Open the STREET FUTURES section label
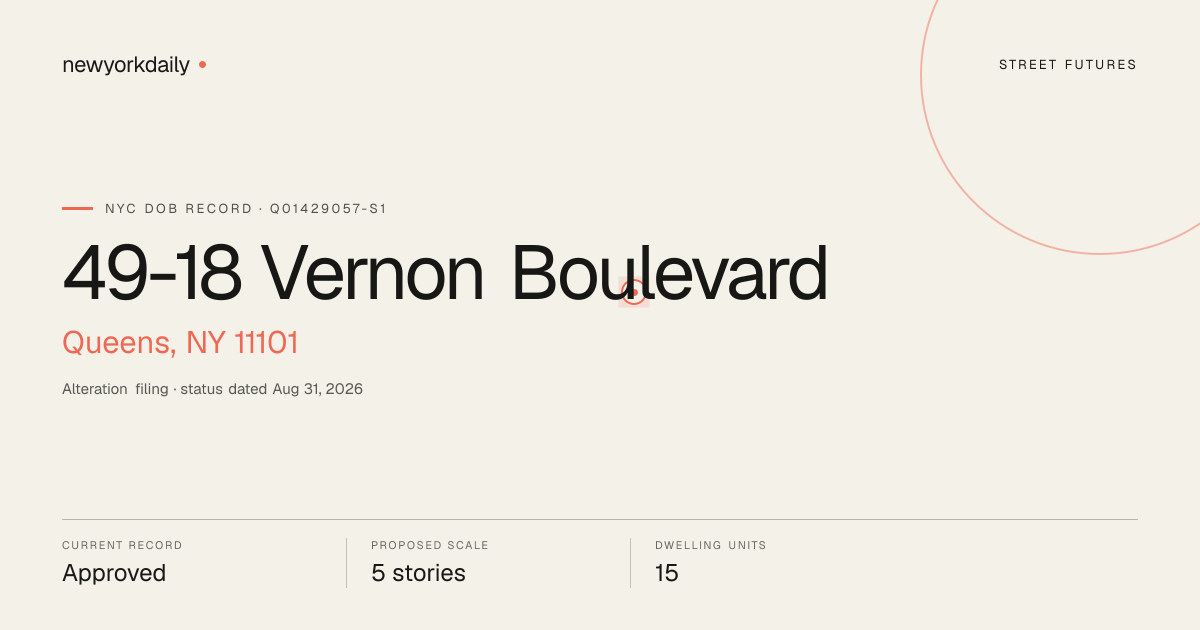The height and width of the screenshot is (630, 1200). click(x=1068, y=65)
